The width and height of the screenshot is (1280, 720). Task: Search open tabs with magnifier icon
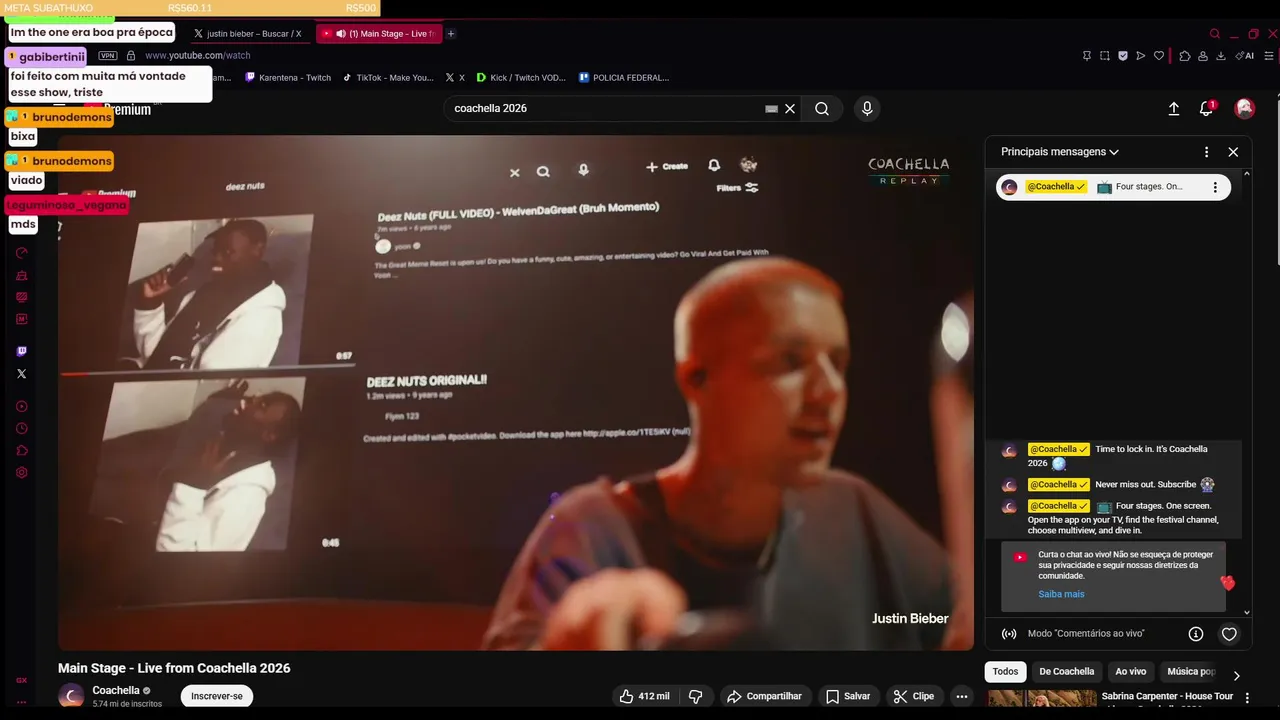pos(1215,34)
